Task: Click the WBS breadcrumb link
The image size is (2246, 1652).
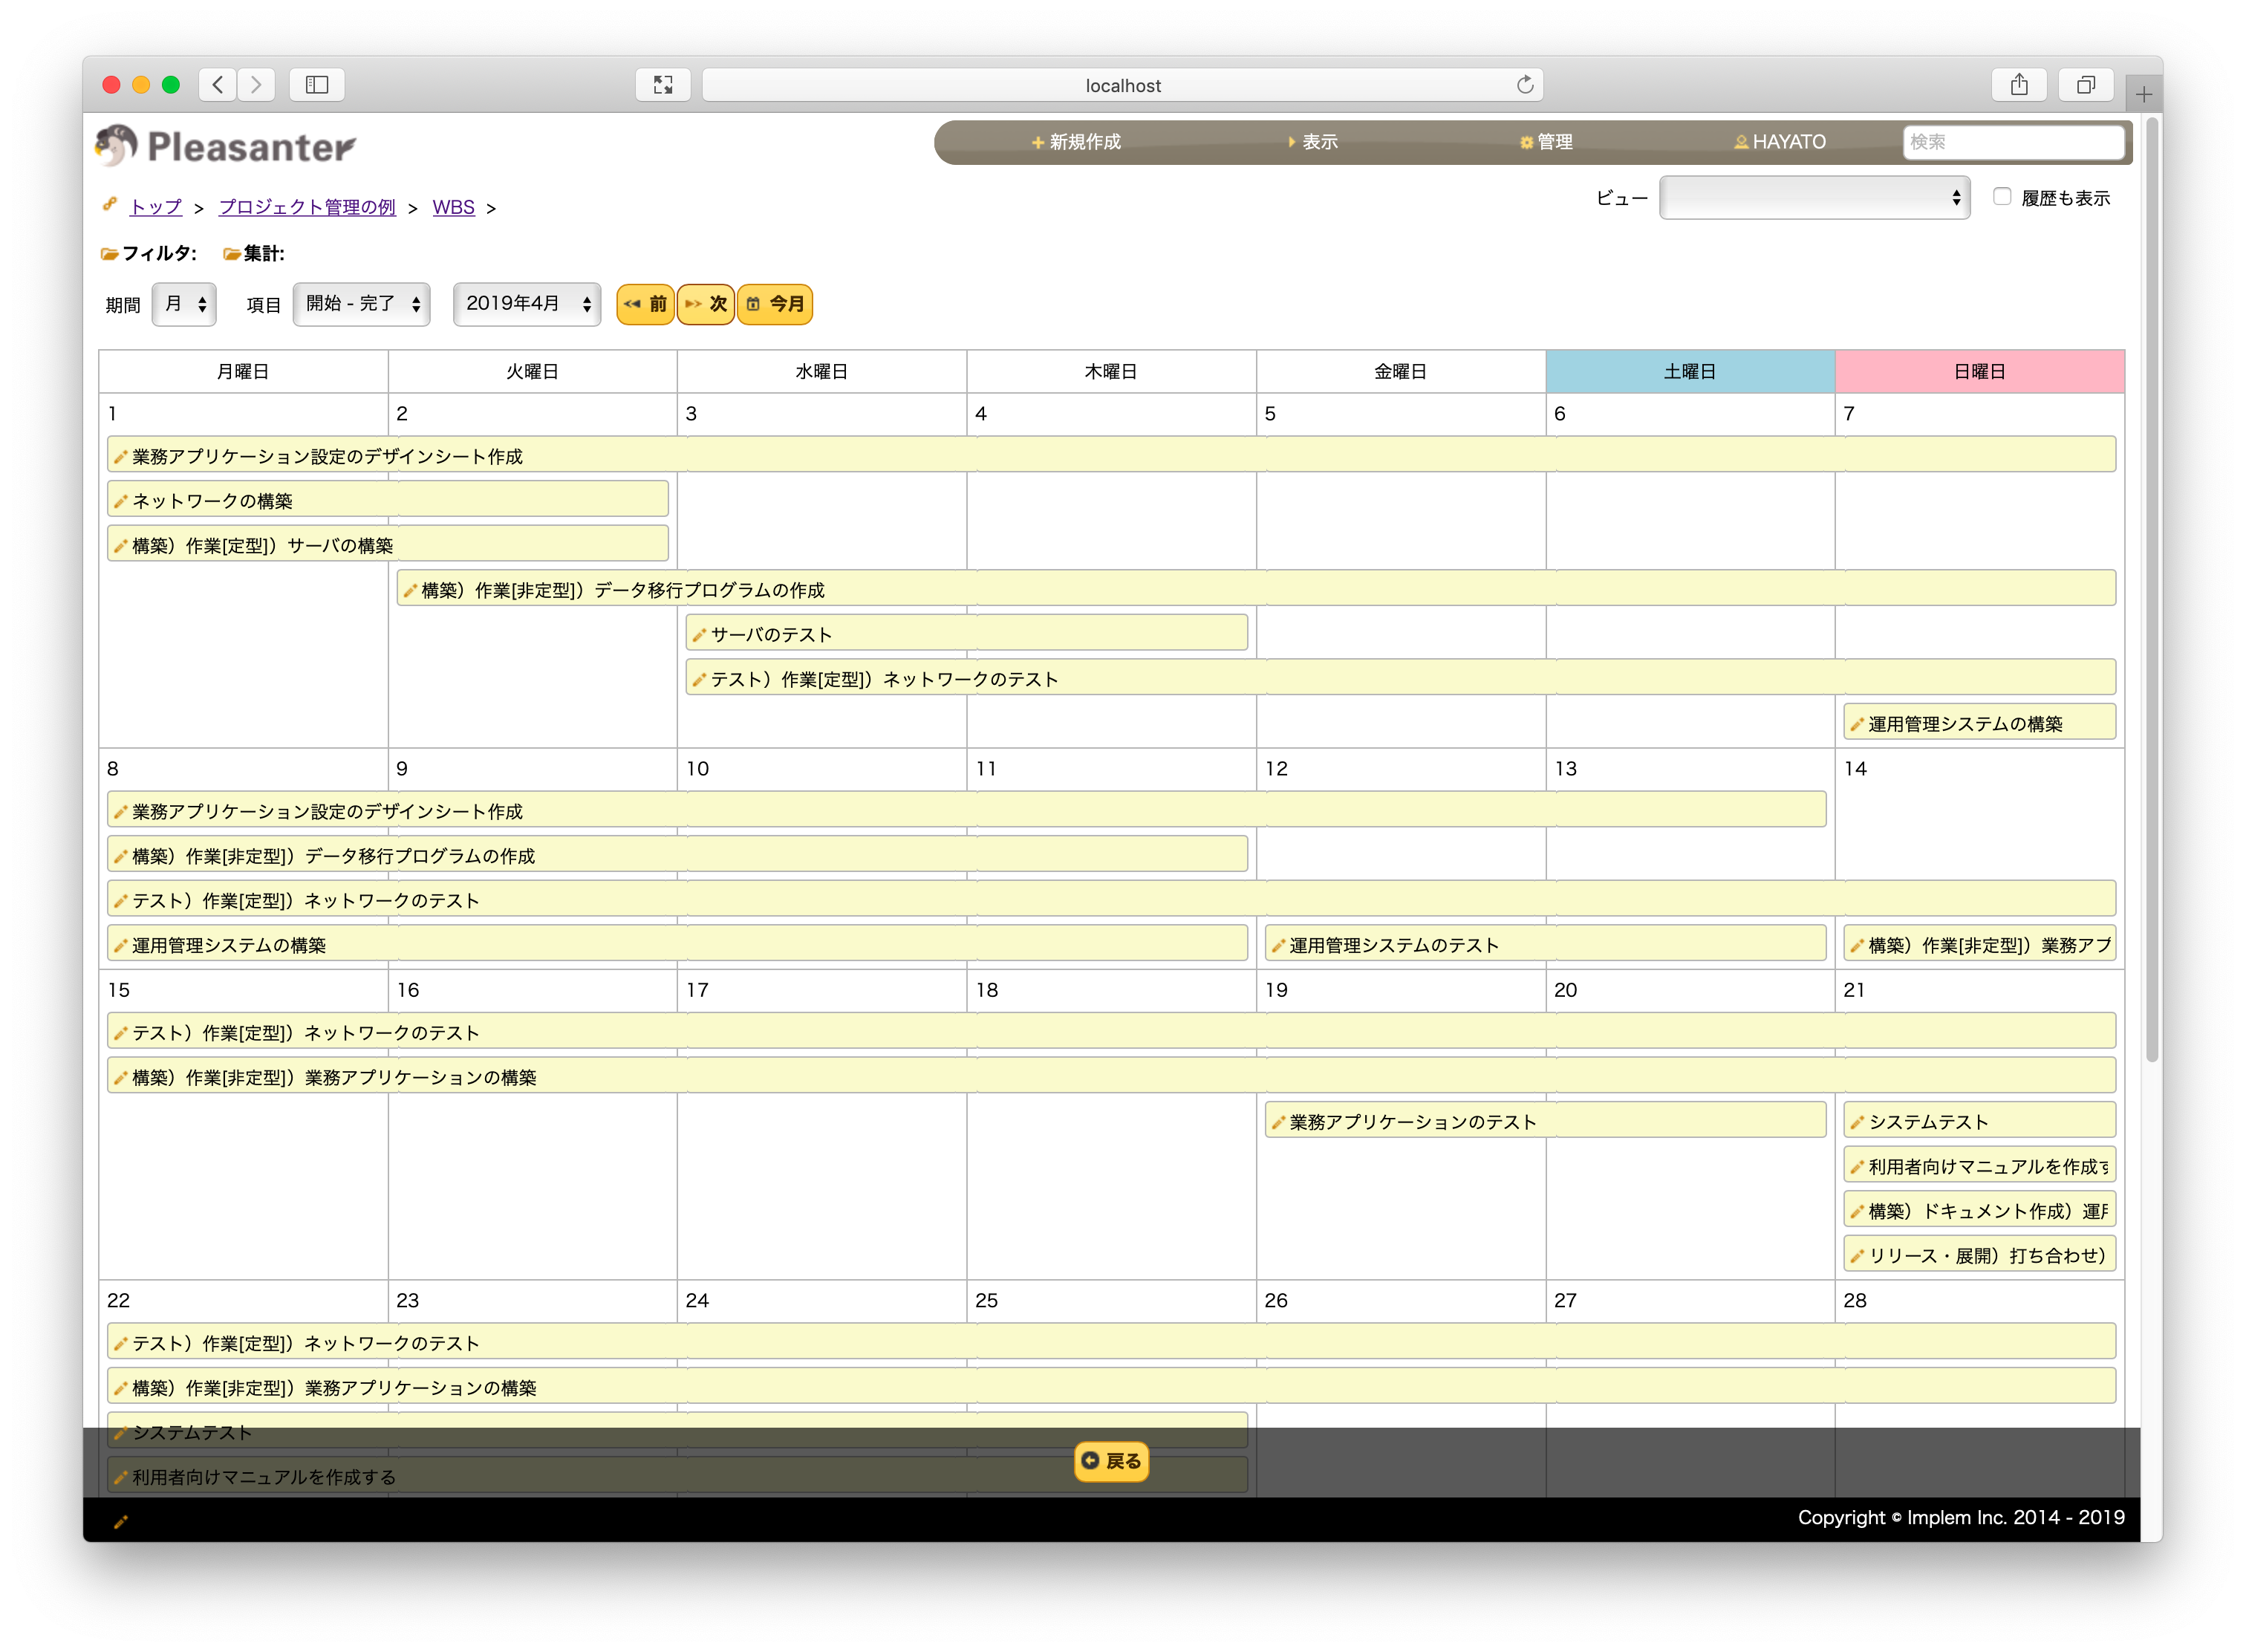Action: pos(452,207)
